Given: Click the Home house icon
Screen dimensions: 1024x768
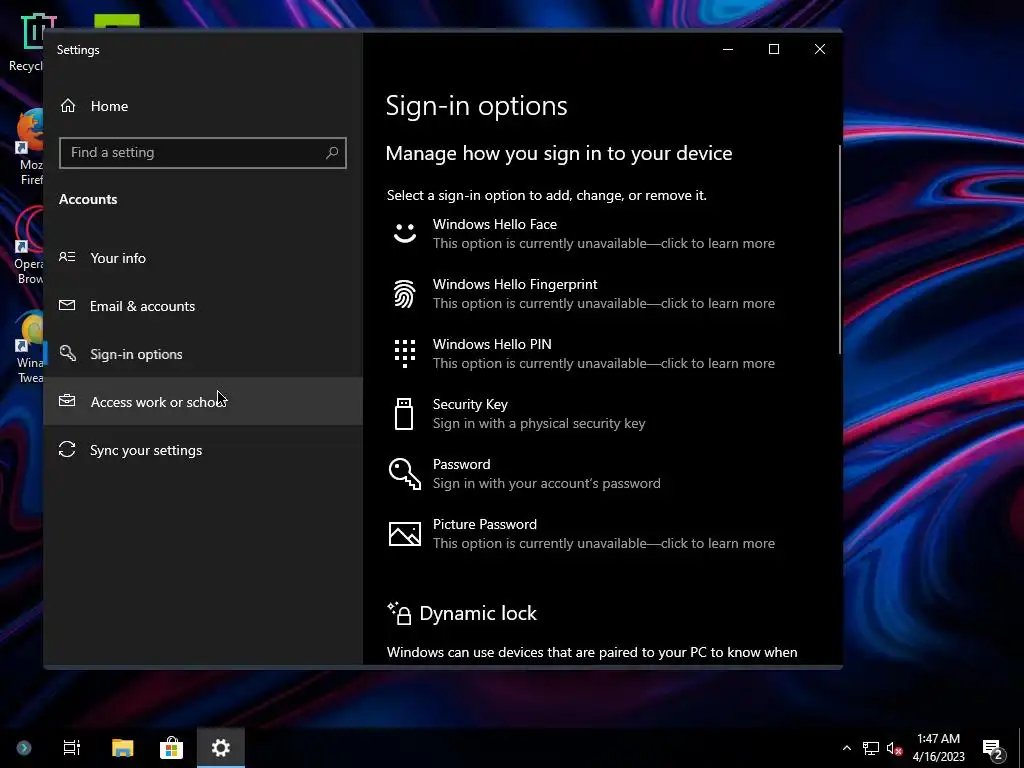Looking at the screenshot, I should 68,106.
